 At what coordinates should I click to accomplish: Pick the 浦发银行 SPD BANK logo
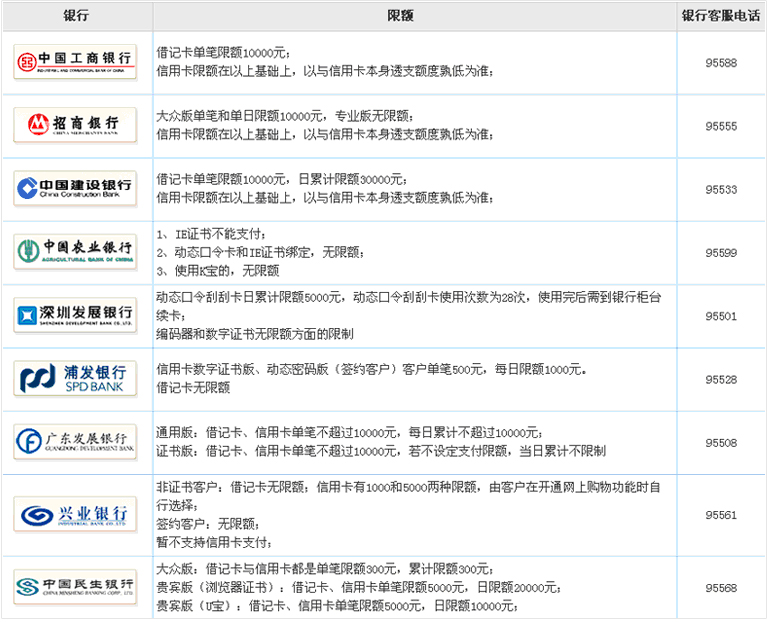tap(75, 378)
